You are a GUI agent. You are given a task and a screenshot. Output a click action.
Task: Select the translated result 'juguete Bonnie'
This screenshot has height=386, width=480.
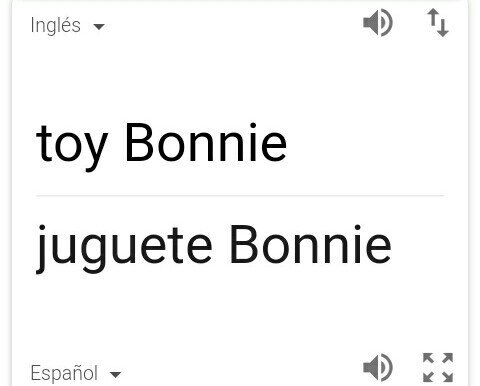[214, 247]
